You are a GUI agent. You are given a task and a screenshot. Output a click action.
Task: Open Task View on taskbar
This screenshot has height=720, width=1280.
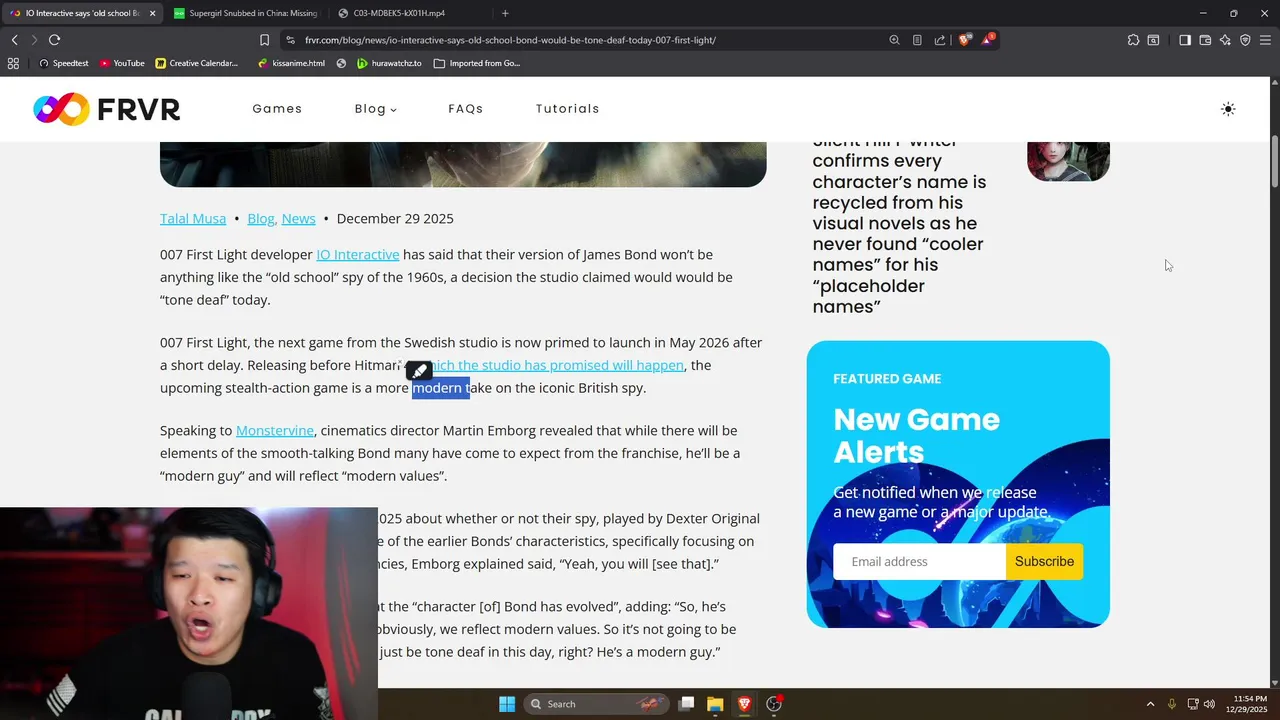(x=686, y=704)
